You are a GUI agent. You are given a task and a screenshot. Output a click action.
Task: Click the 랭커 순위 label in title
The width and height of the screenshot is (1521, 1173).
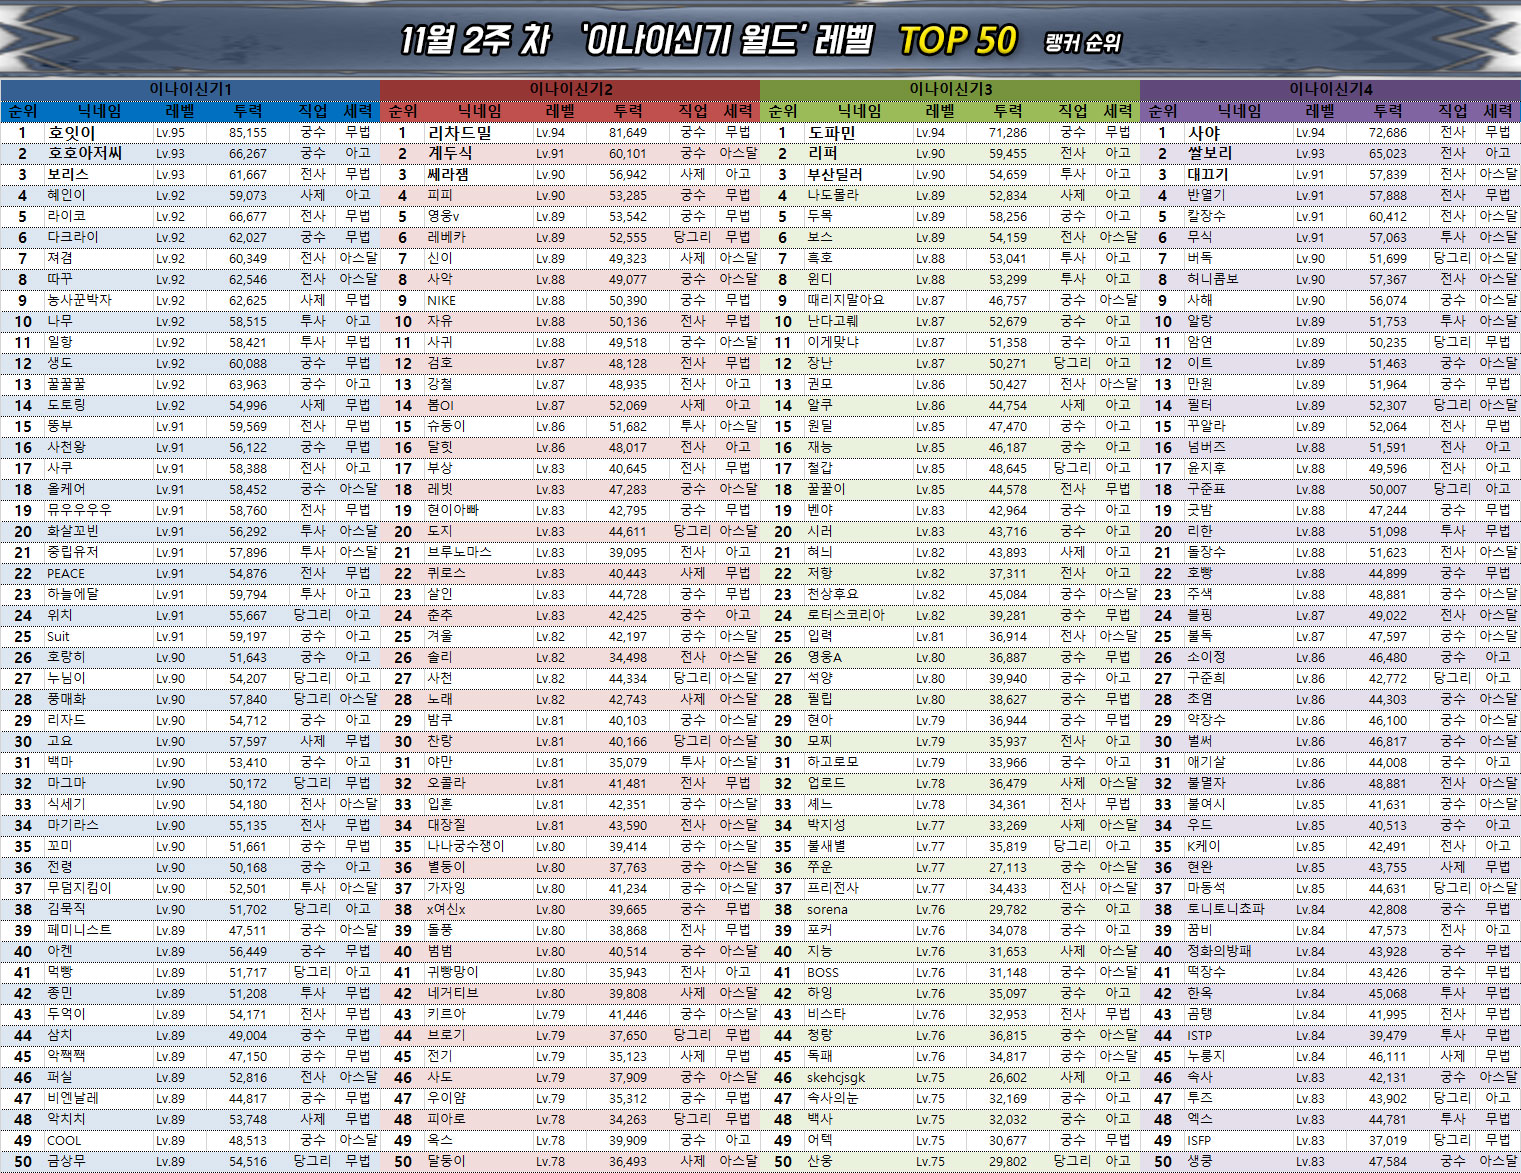pos(1082,43)
